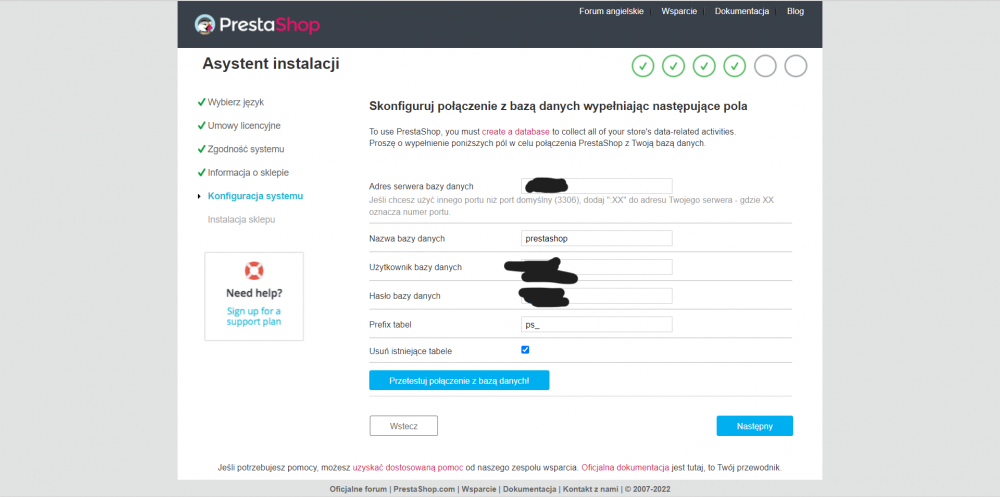Click the PrestaShop logo in the header
The width and height of the screenshot is (1000, 497).
click(x=257, y=24)
